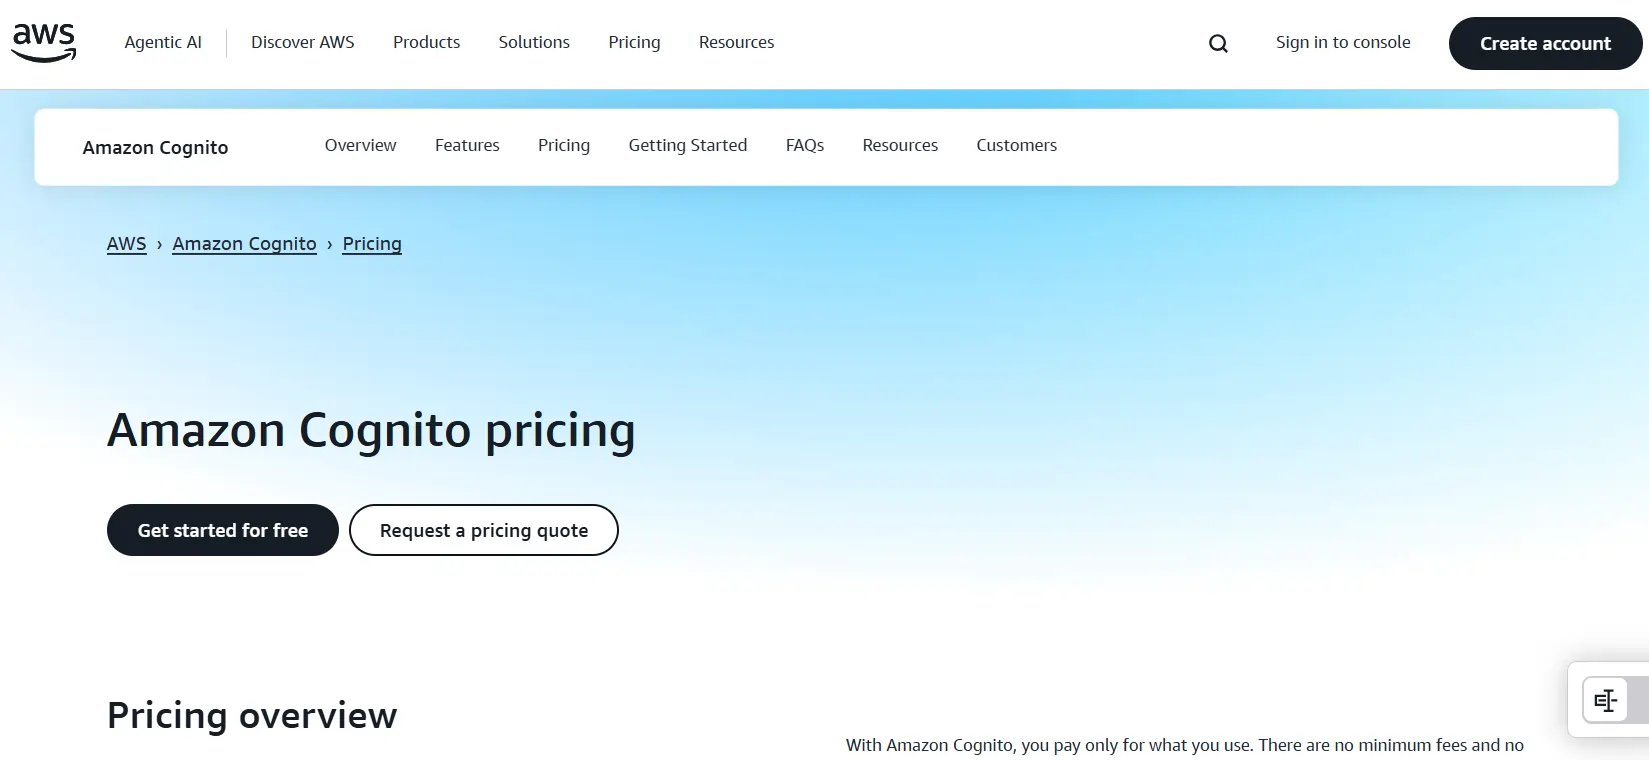Screen dimensions: 1649x760
Task: Select the Pricing overview heading
Action: click(252, 716)
